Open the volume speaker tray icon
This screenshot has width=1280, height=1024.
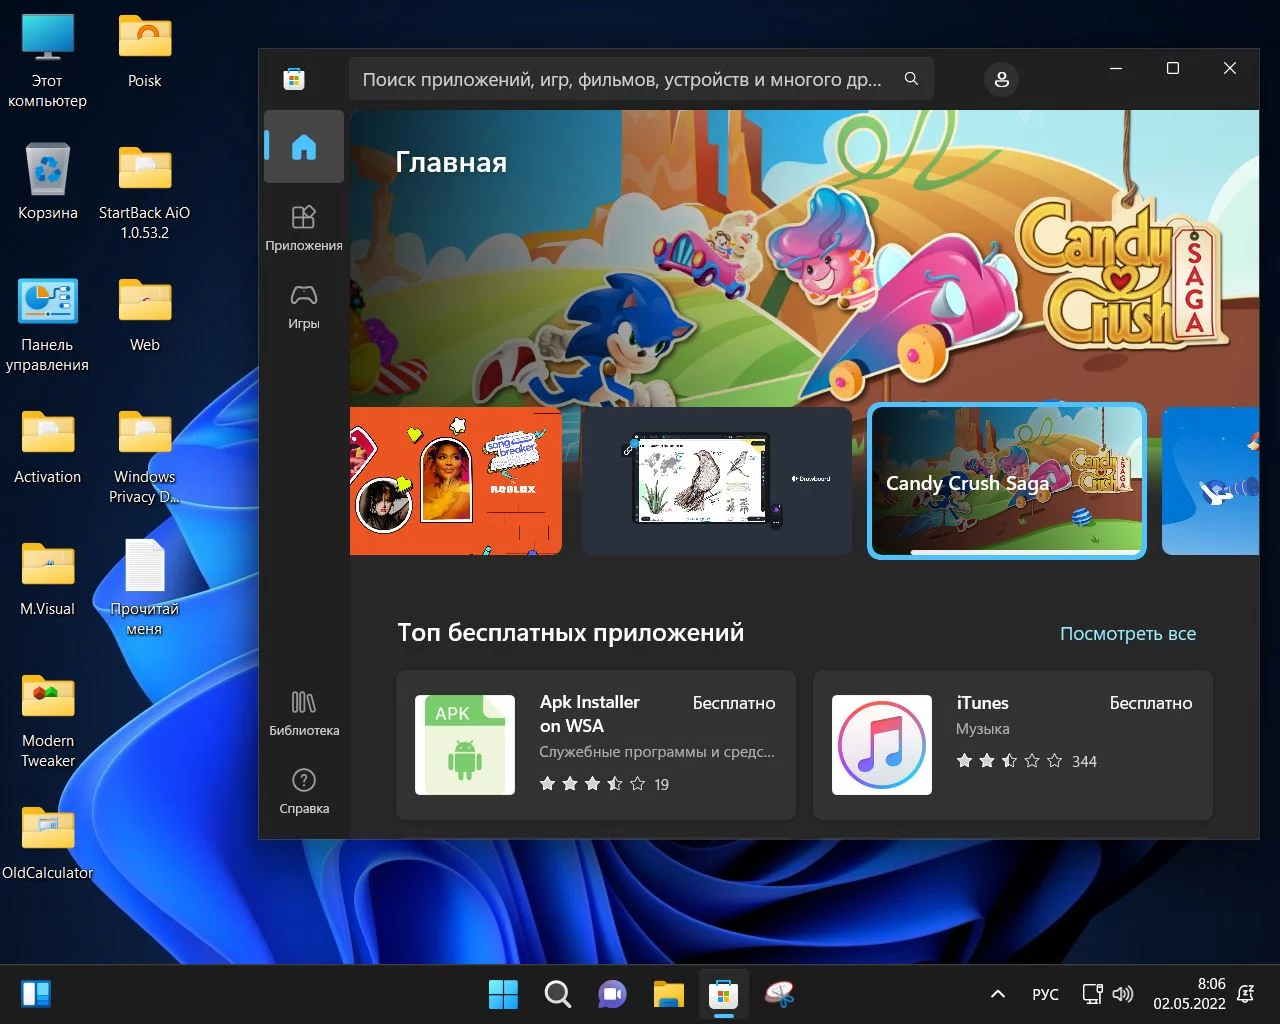[1123, 994]
